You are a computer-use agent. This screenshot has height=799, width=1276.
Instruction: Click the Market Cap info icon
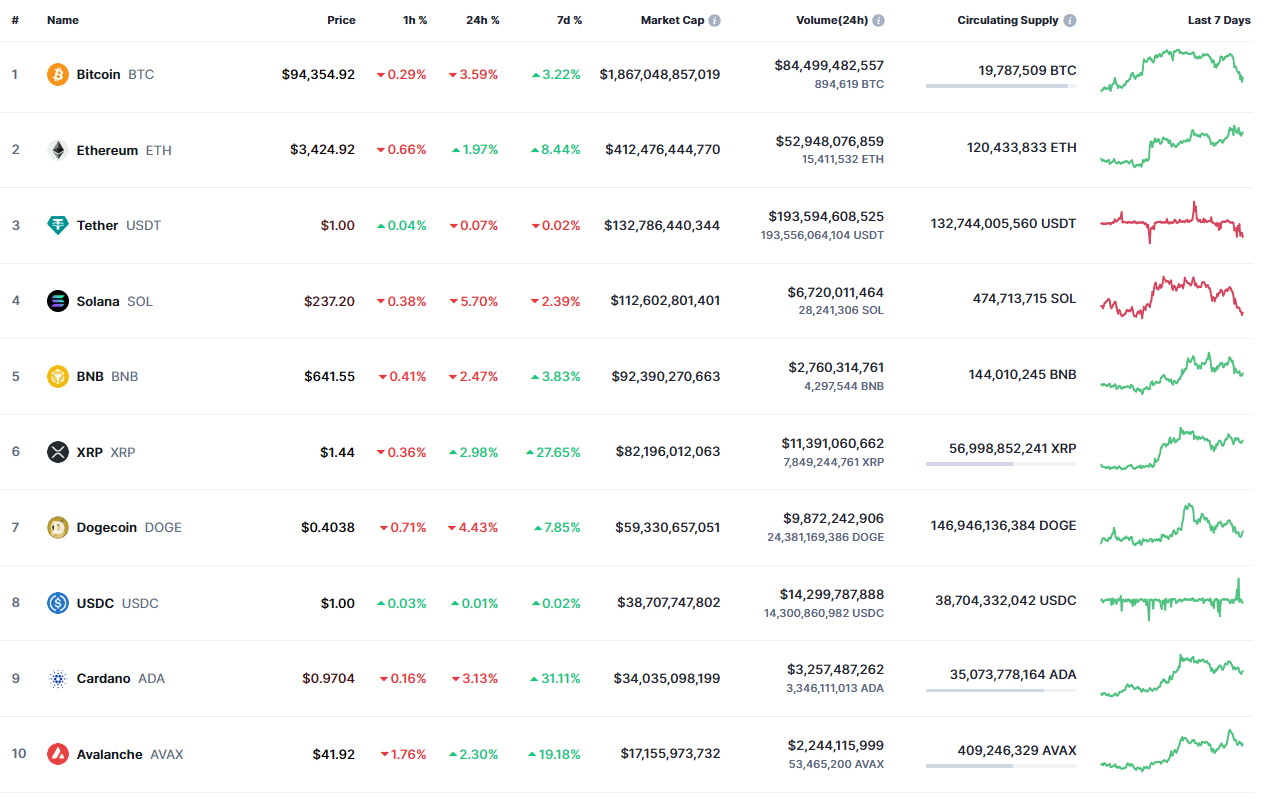click(714, 20)
